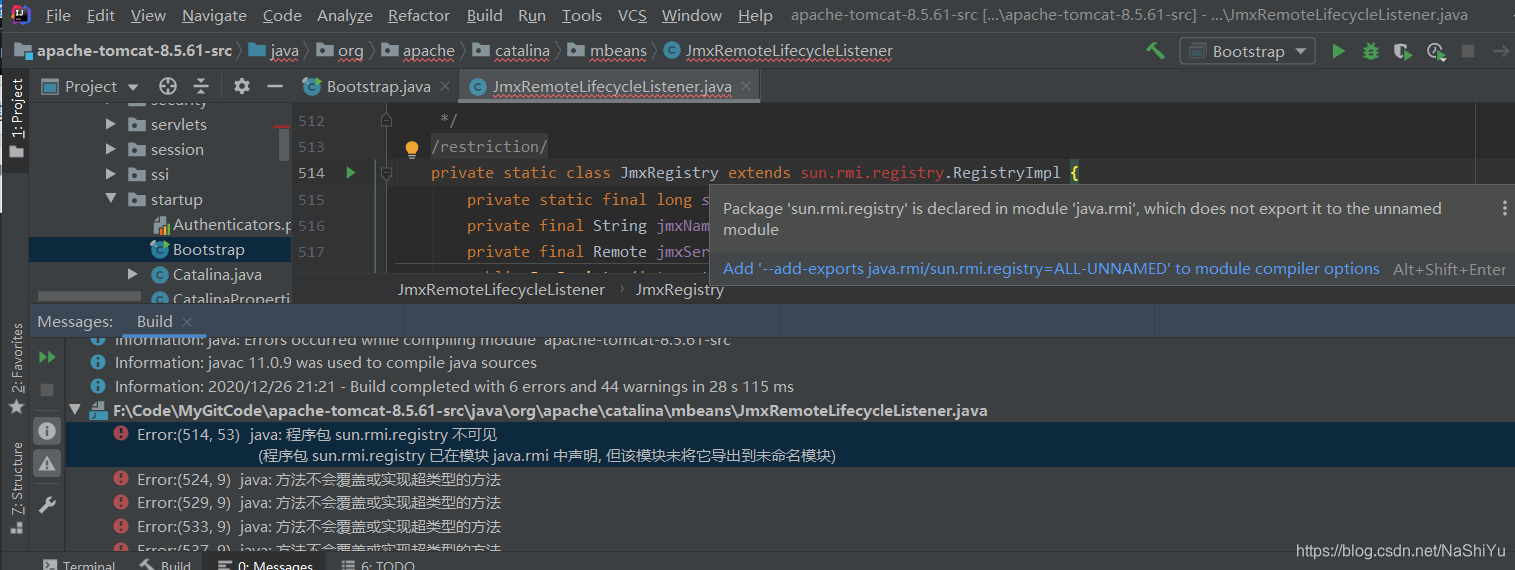Viewport: 1515px width, 570px height.
Task: Click the 'javac 11.0.9 was used' information row
Action: [x=313, y=363]
